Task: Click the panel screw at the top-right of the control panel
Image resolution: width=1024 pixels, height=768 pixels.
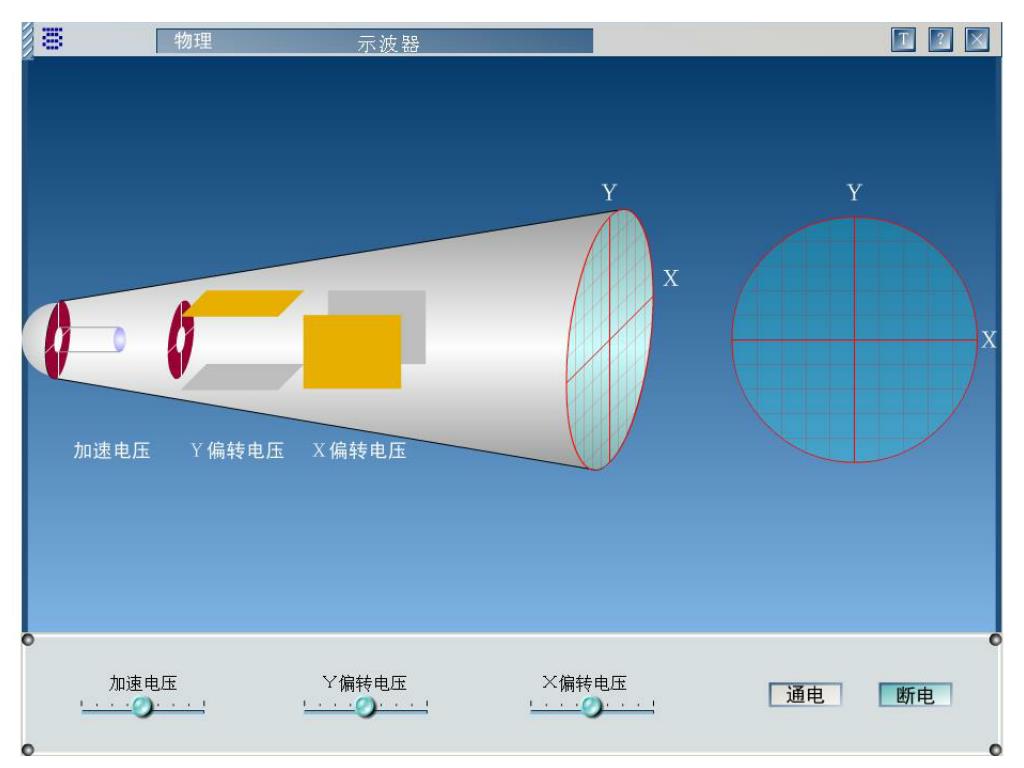Action: click(x=995, y=639)
